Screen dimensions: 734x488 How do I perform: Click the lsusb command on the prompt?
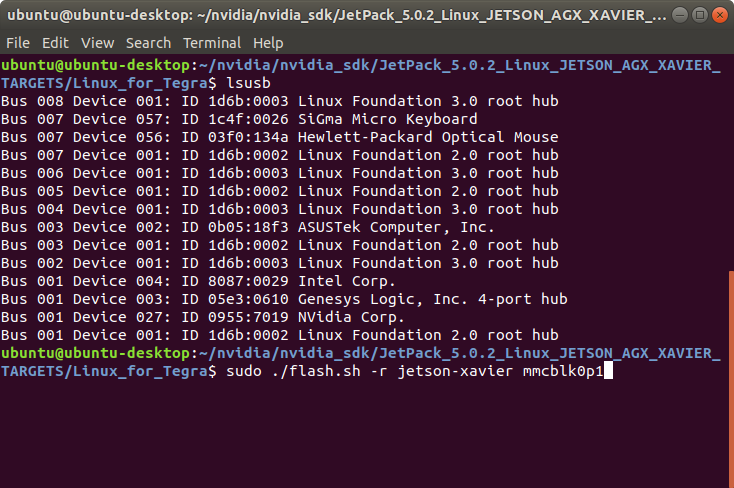[249, 83]
